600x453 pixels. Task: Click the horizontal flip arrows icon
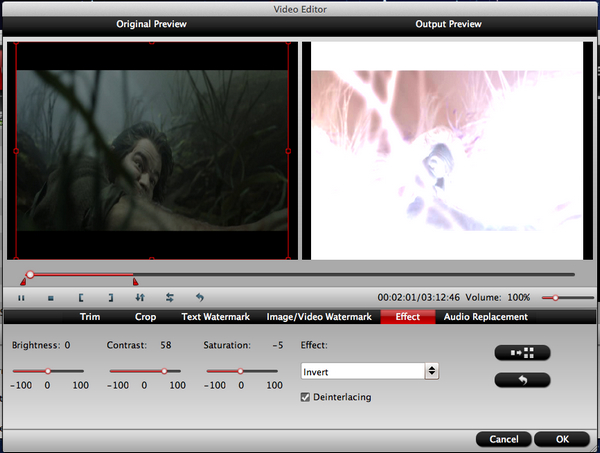pos(170,297)
